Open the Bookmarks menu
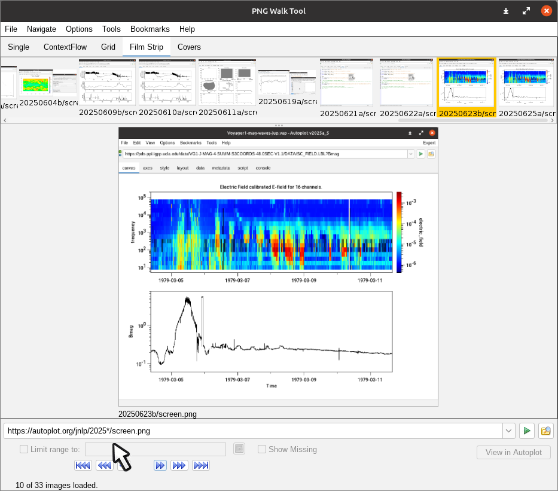The height and width of the screenshot is (491, 558). click(x=150, y=29)
